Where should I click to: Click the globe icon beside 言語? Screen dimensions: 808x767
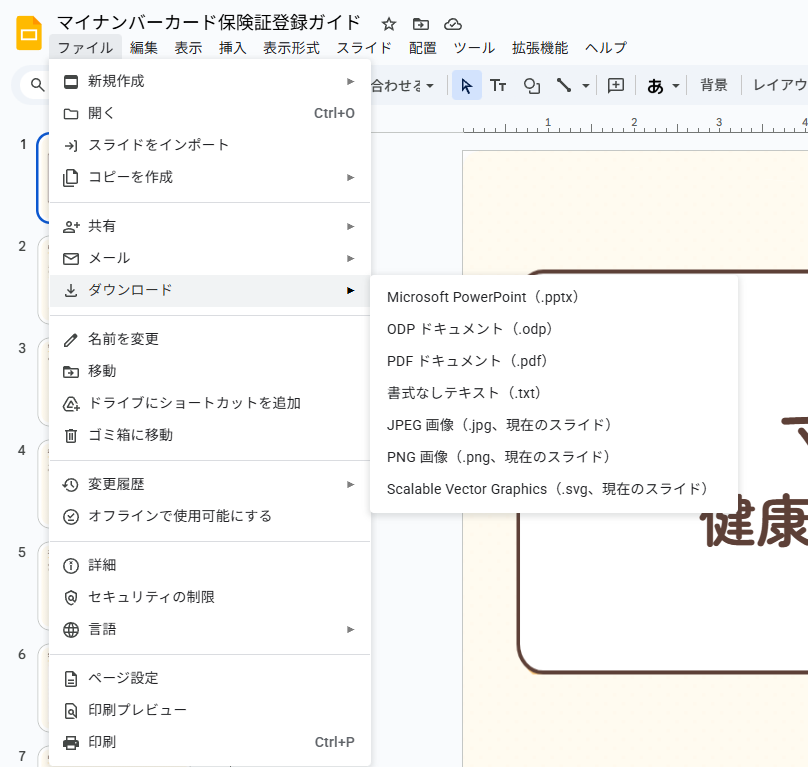tap(71, 630)
